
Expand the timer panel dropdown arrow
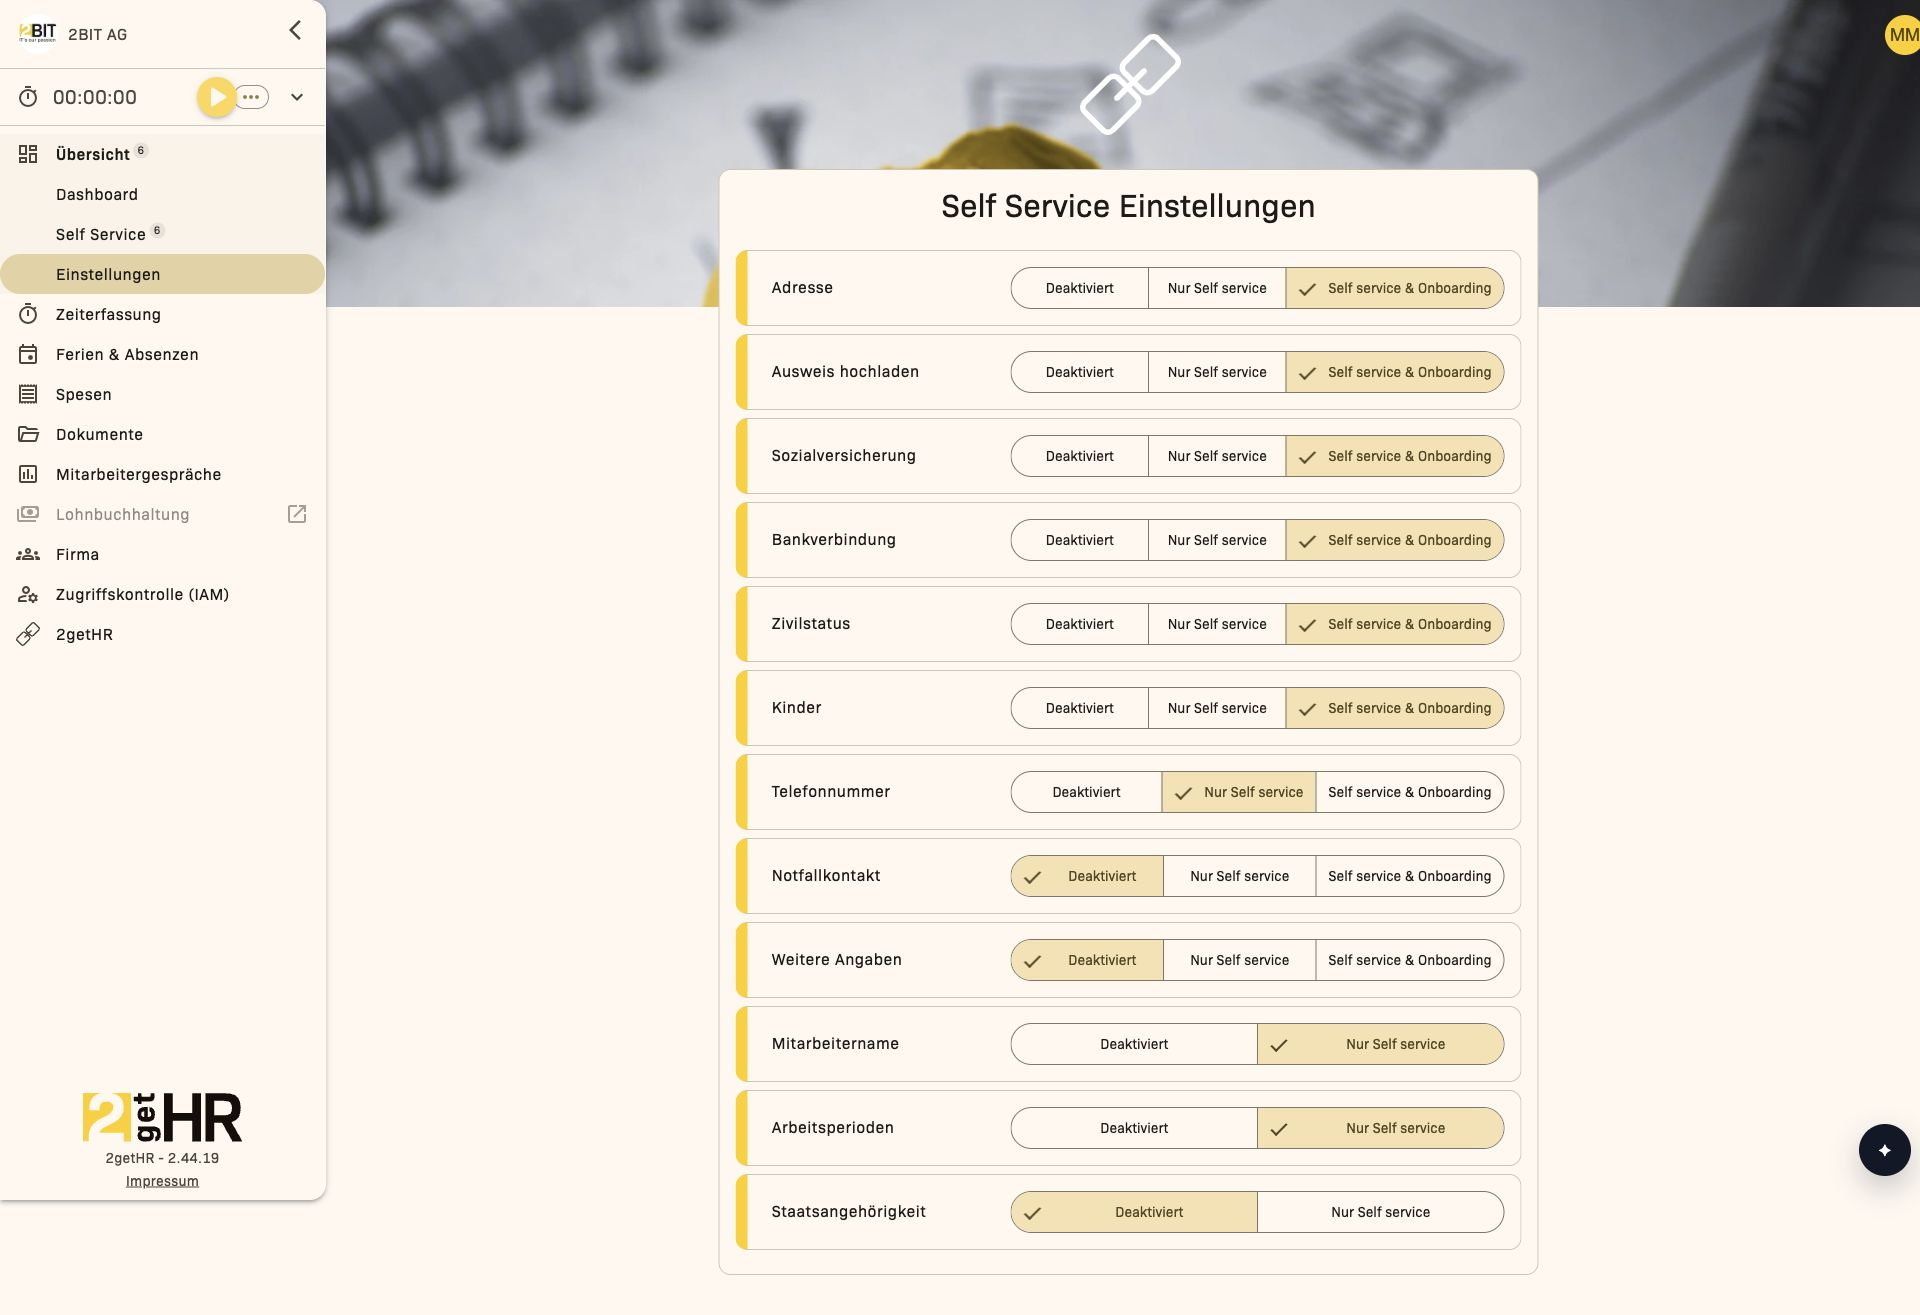point(297,97)
